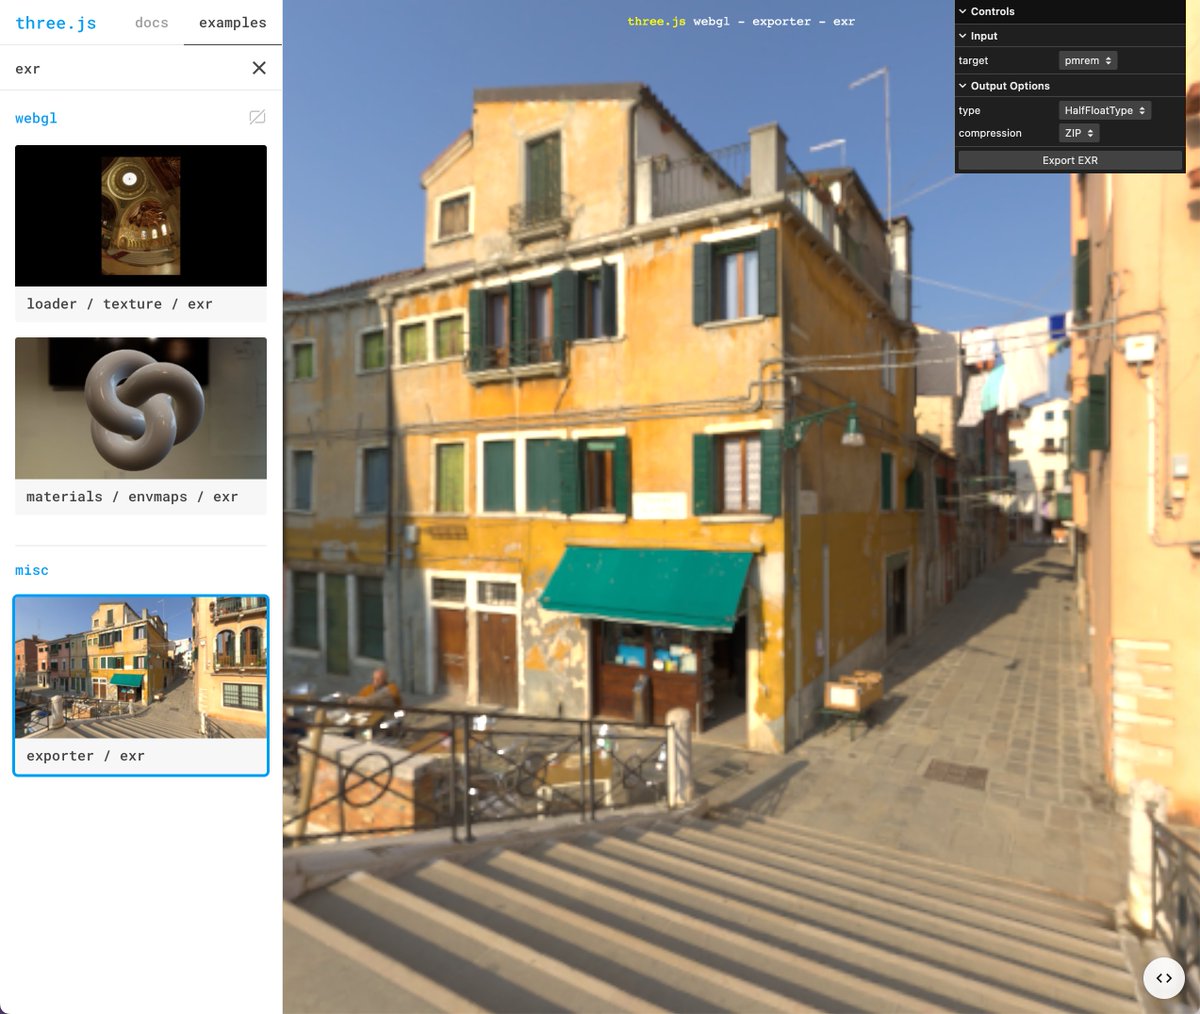The height and width of the screenshot is (1014, 1200).
Task: Click the materials / envmaps / exr title
Action: 132,496
